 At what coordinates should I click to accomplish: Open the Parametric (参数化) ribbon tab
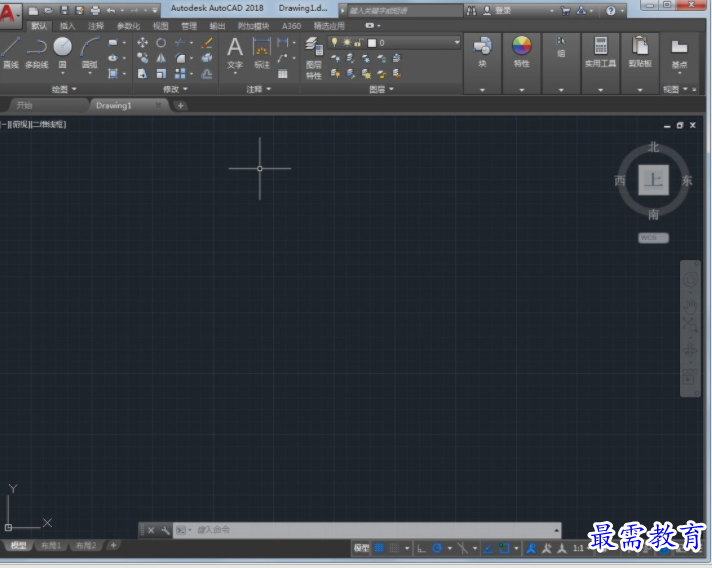129,26
